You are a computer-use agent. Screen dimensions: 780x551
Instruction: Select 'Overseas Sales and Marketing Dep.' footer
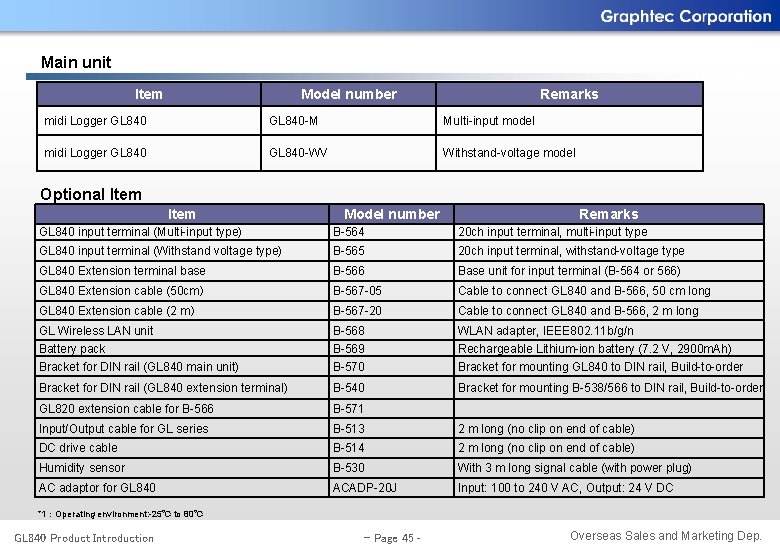[x=666, y=536]
